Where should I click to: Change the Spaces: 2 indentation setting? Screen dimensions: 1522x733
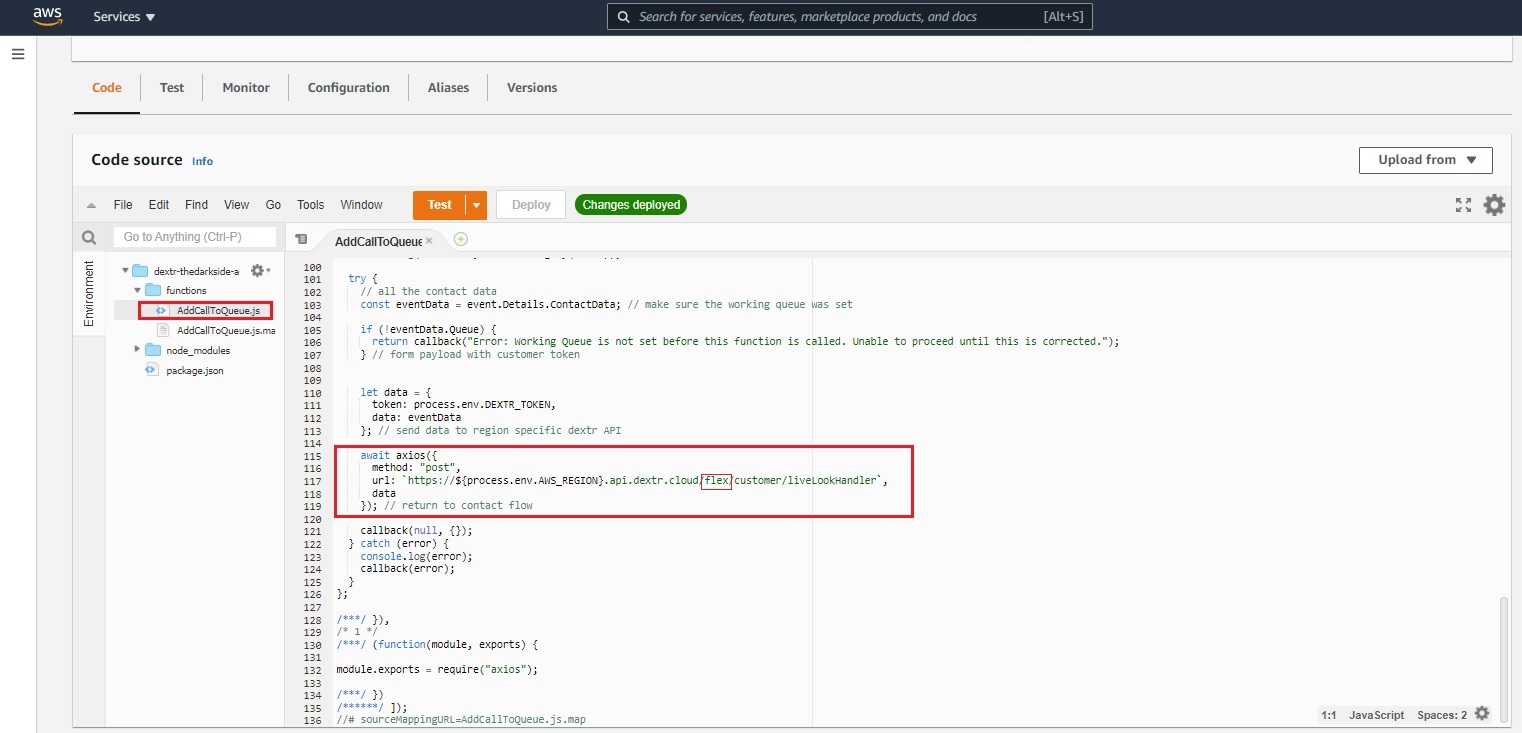(1442, 715)
